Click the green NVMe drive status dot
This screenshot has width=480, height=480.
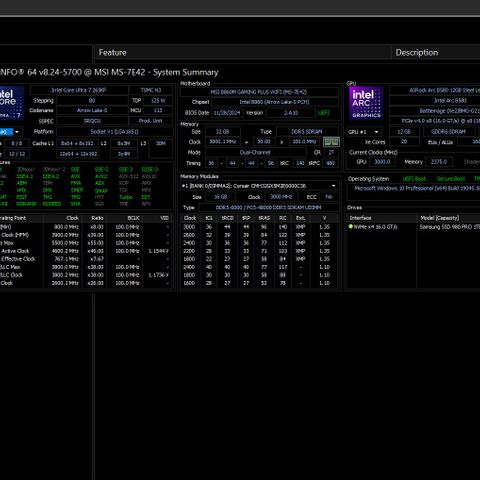coord(351,227)
